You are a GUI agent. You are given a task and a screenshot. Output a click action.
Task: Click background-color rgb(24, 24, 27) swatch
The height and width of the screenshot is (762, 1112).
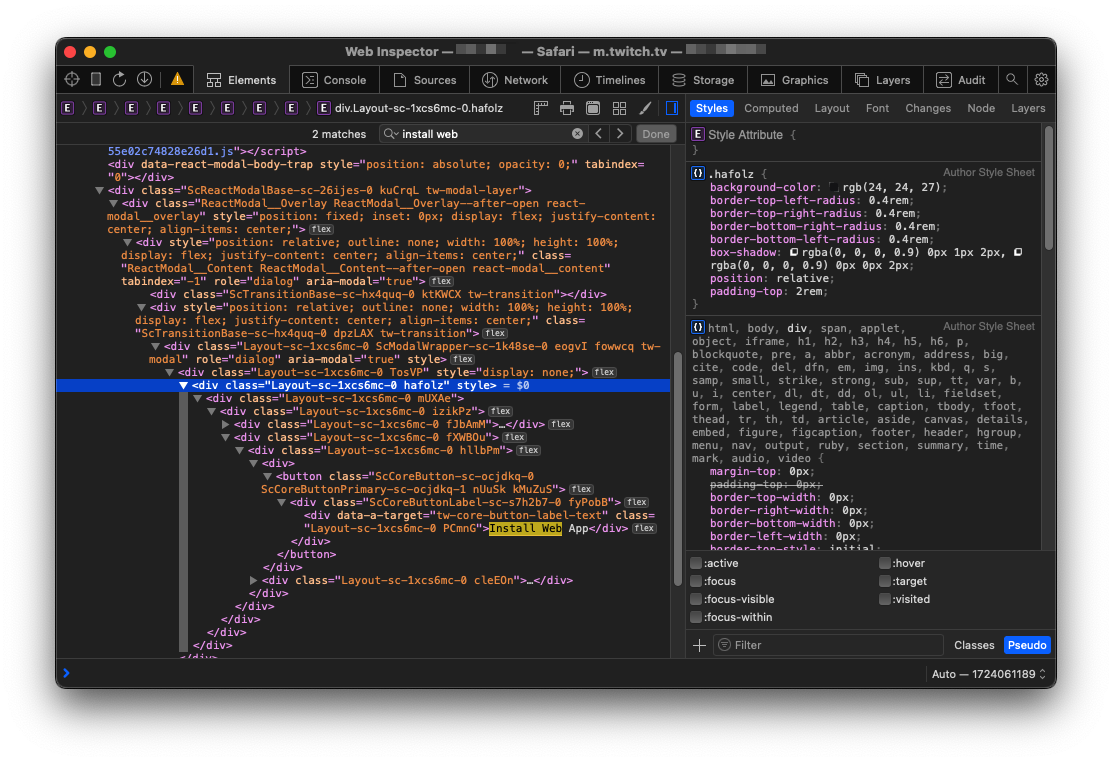(x=834, y=187)
